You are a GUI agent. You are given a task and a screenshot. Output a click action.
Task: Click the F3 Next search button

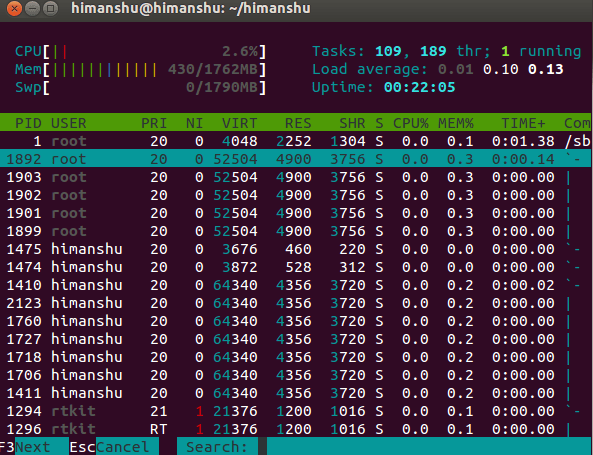coord(33,447)
